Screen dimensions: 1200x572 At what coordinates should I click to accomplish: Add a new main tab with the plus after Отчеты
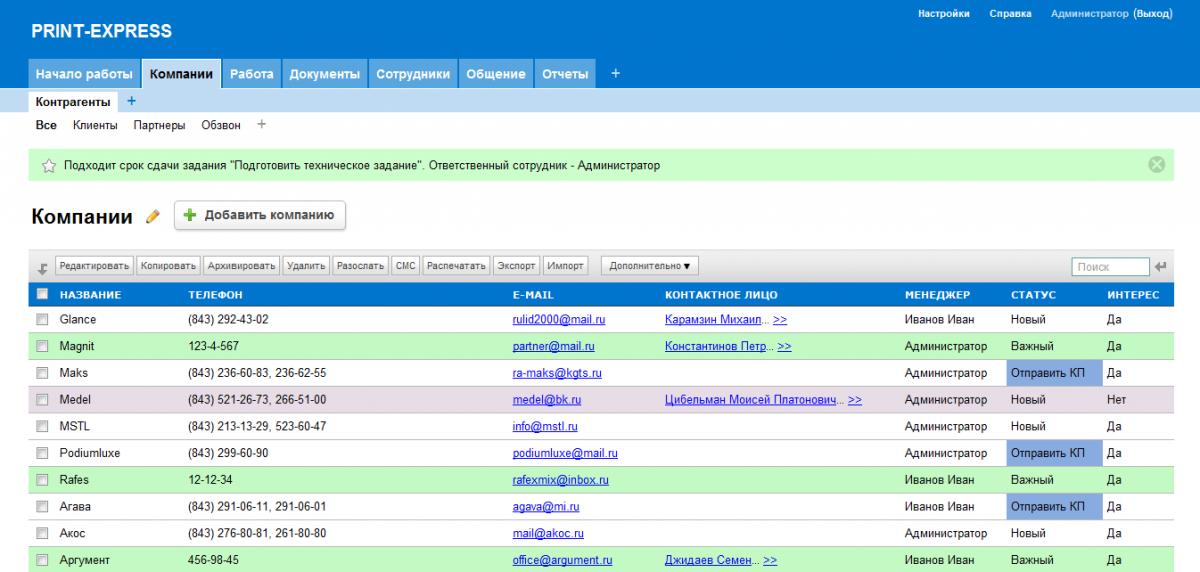(615, 73)
